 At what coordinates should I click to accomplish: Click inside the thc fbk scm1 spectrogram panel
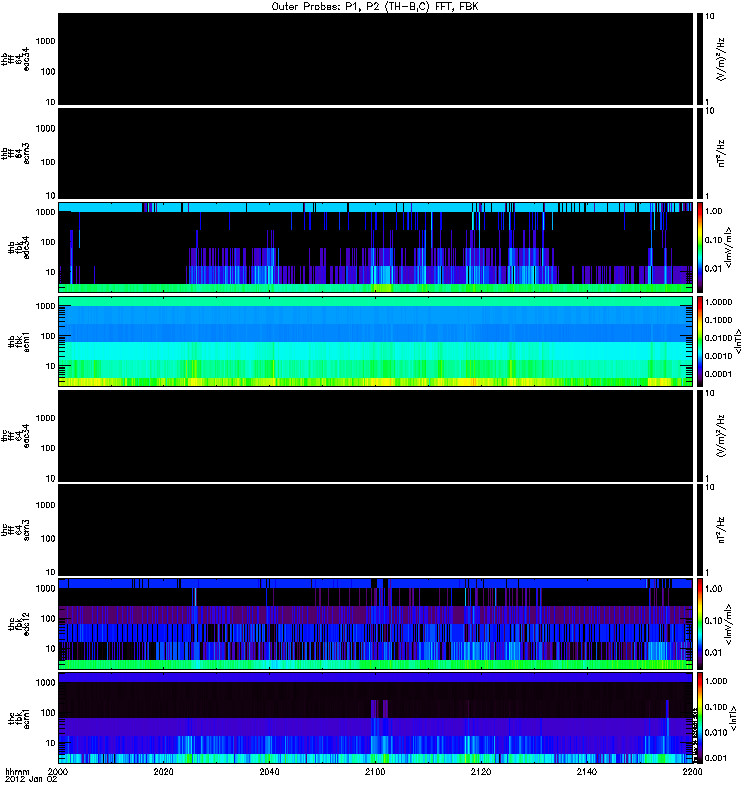(376, 718)
